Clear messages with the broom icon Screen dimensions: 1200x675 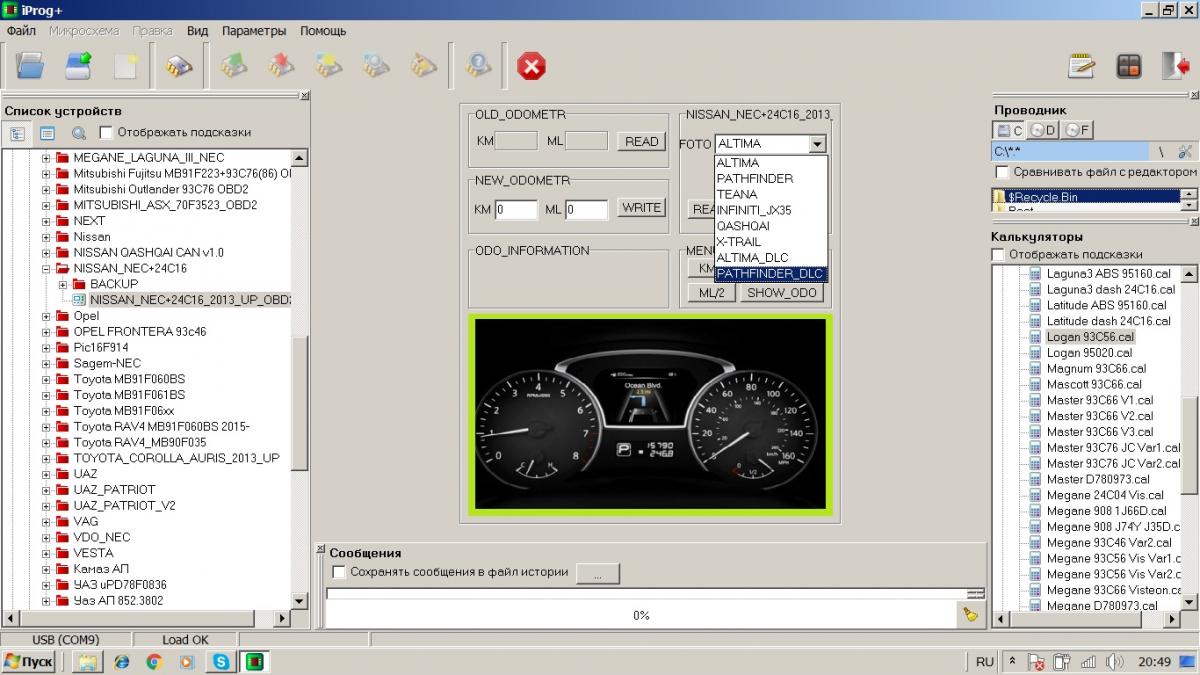970,615
